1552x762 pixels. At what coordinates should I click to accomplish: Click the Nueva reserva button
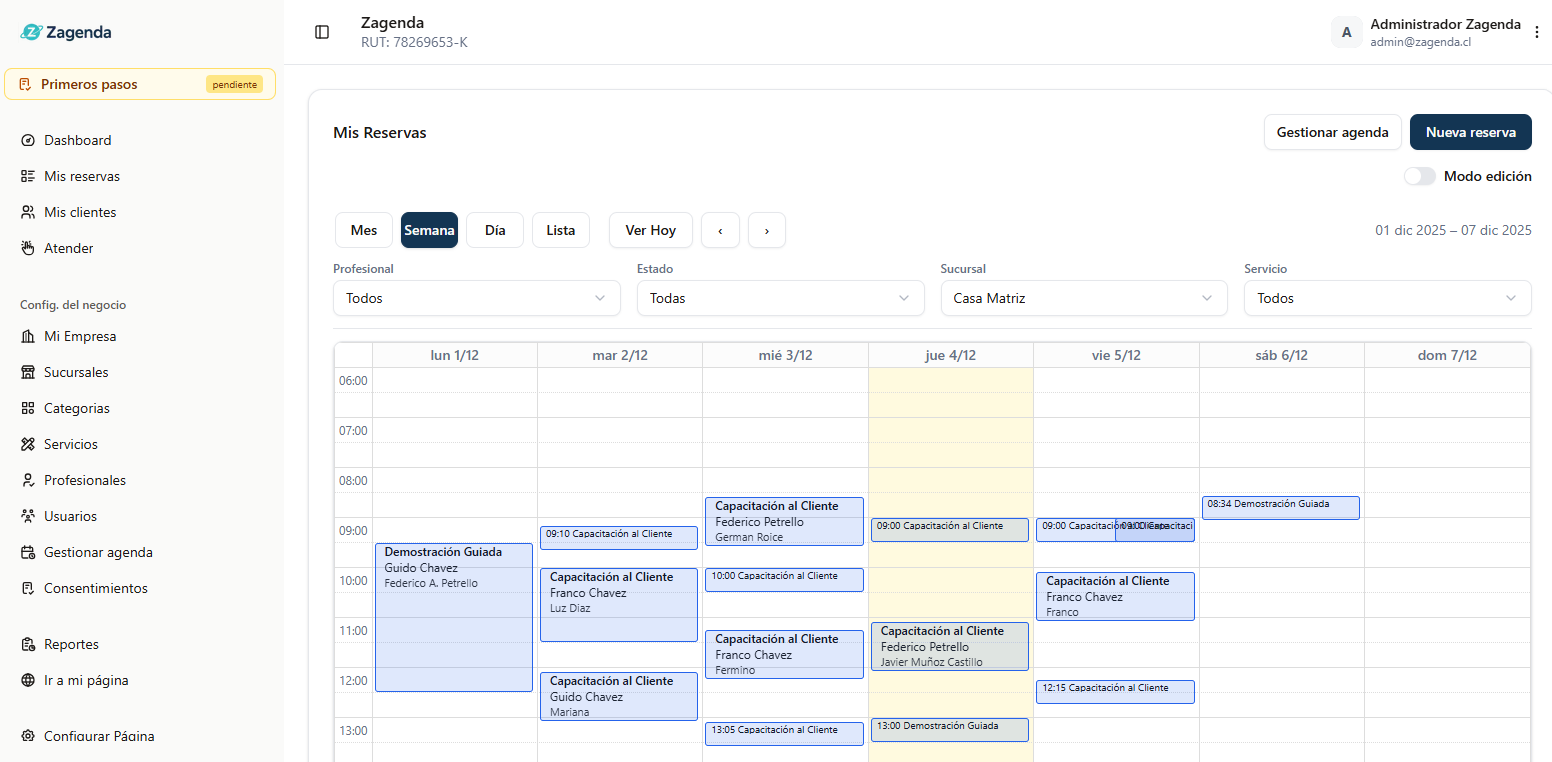(1470, 132)
